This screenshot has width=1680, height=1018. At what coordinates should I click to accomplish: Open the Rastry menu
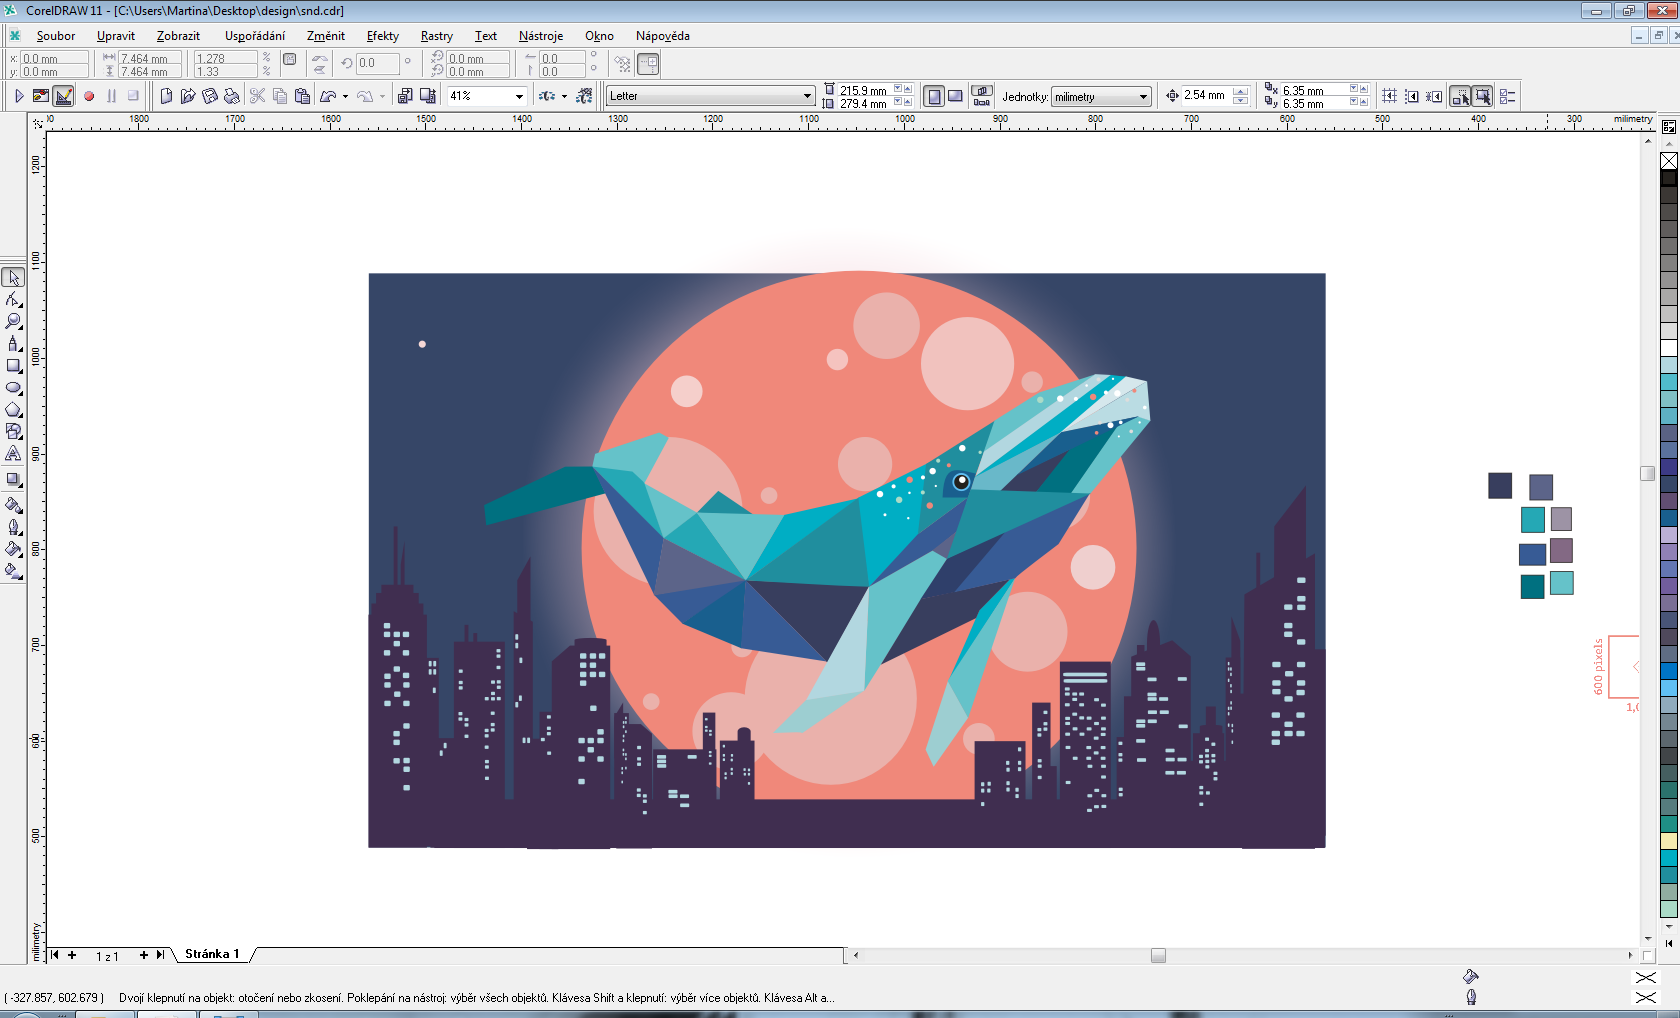436,36
